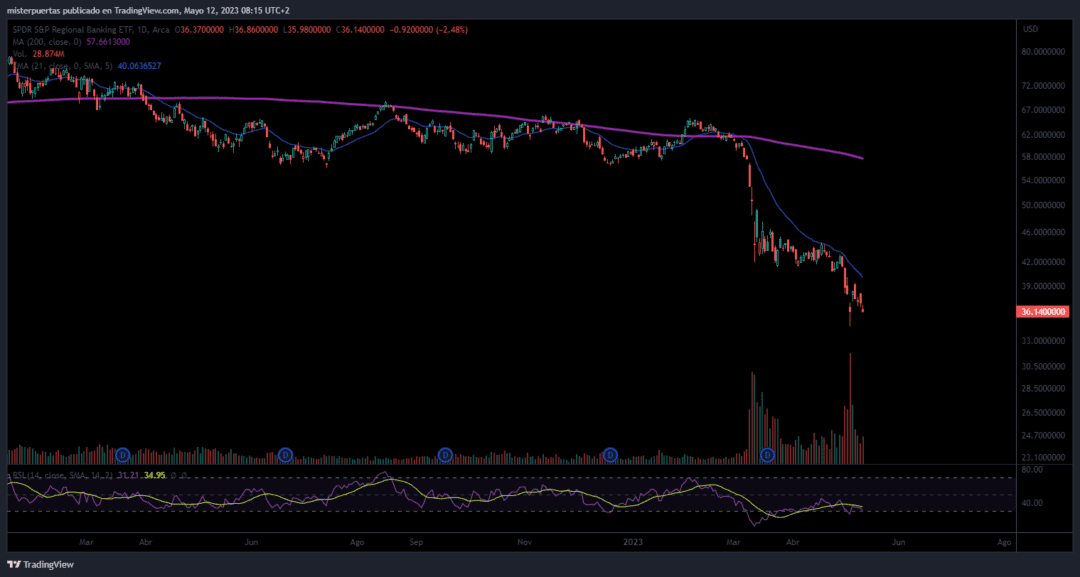Click the leftmost dividend 'D' marker
Screen dimensions: 1080x577
(123, 455)
